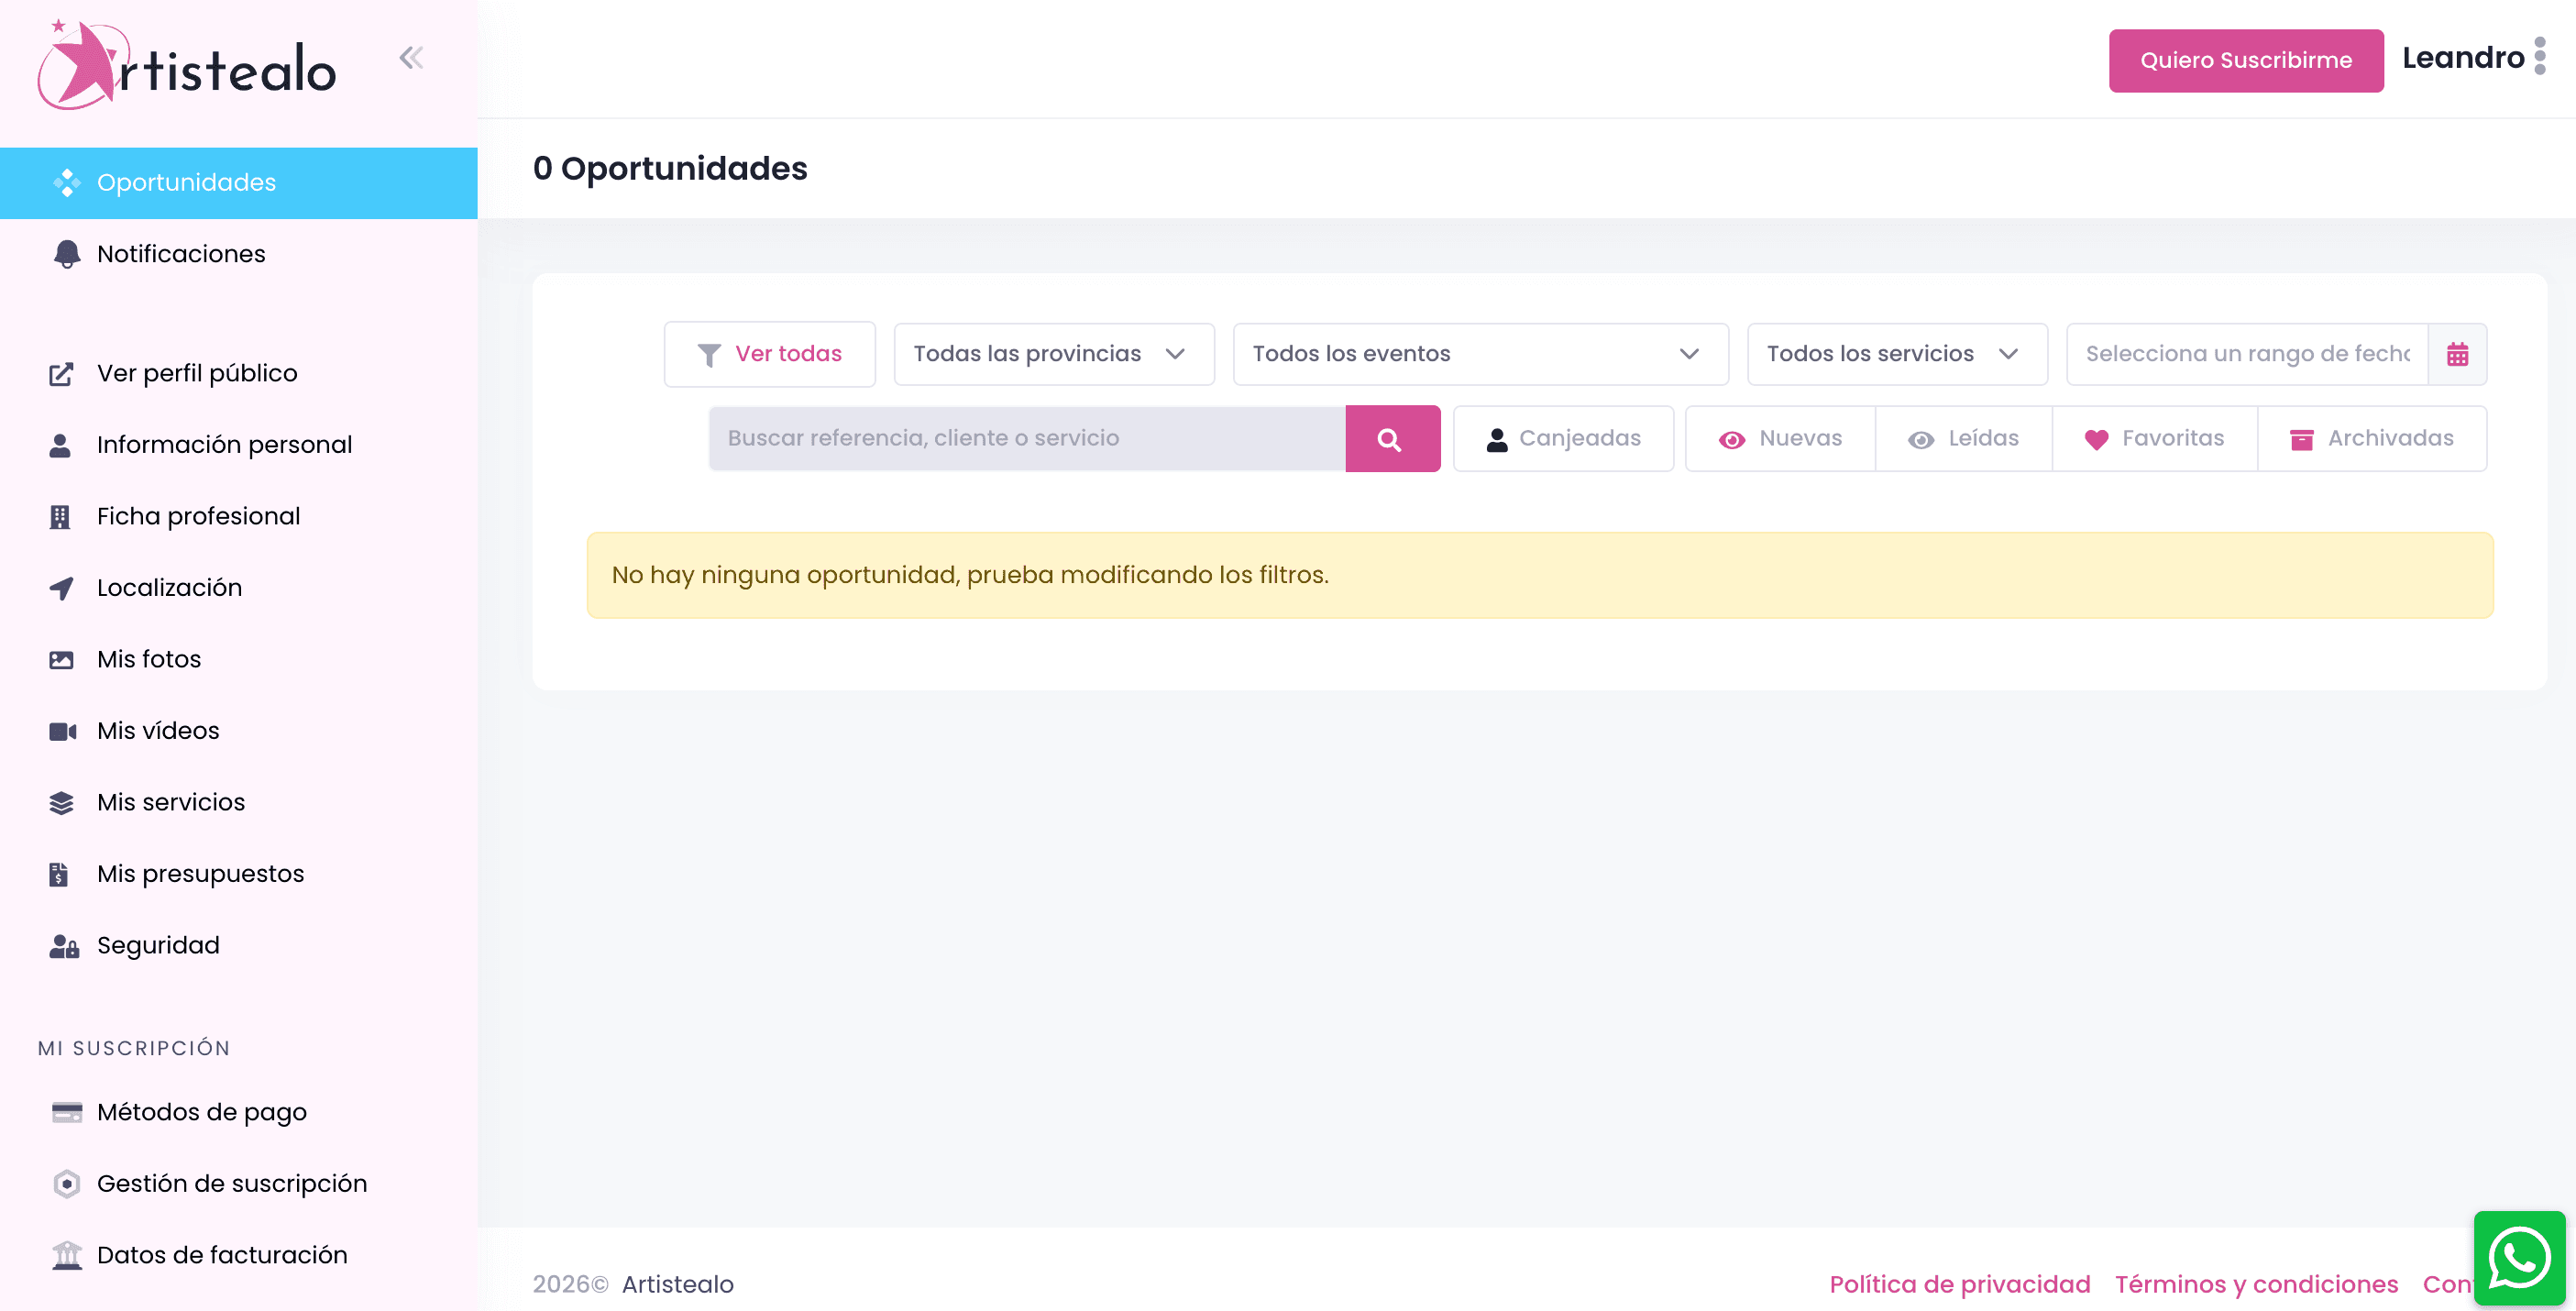Toggle the Nuevas filter

1780,439
